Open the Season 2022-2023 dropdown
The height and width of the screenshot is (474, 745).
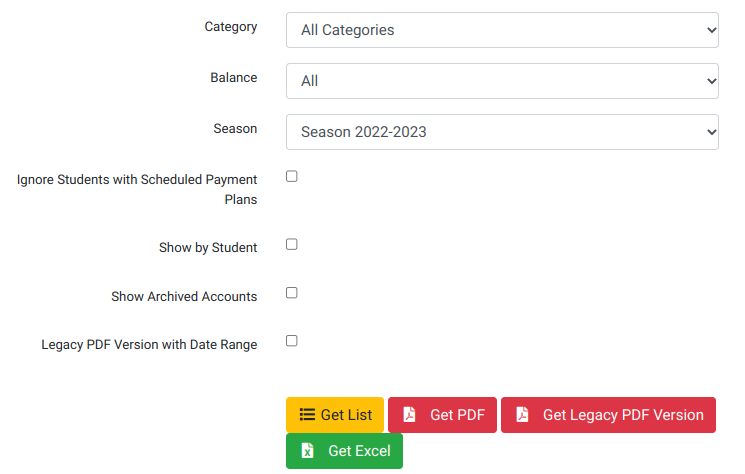point(502,132)
